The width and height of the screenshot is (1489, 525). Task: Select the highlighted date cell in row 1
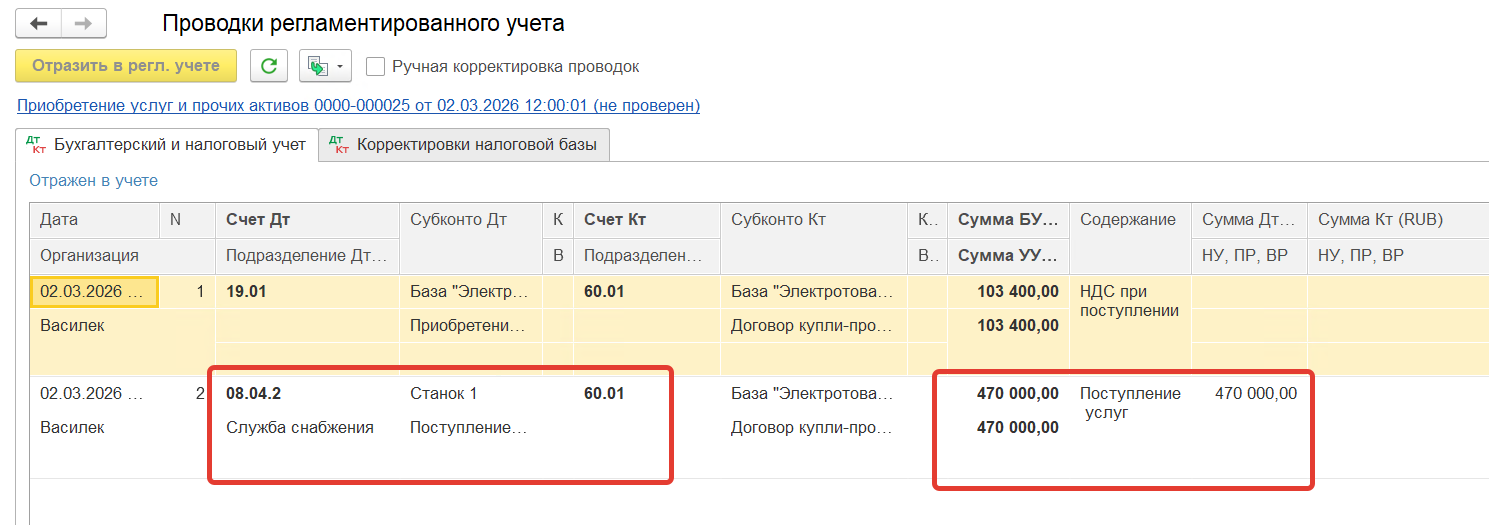point(95,292)
